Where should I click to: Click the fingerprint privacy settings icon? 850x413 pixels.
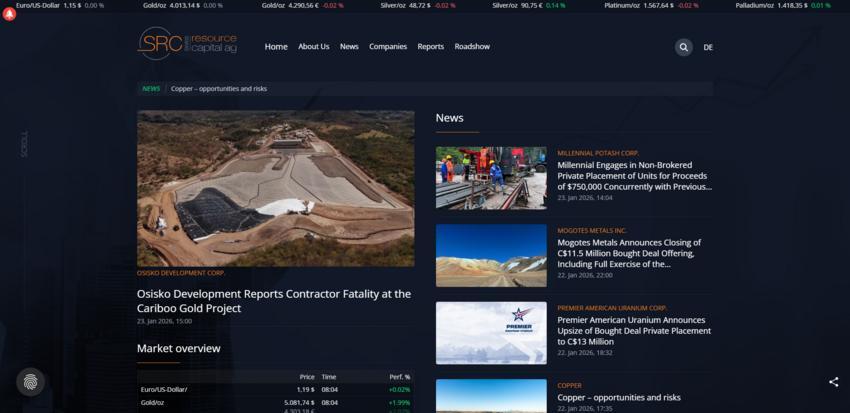pyautogui.click(x=30, y=382)
